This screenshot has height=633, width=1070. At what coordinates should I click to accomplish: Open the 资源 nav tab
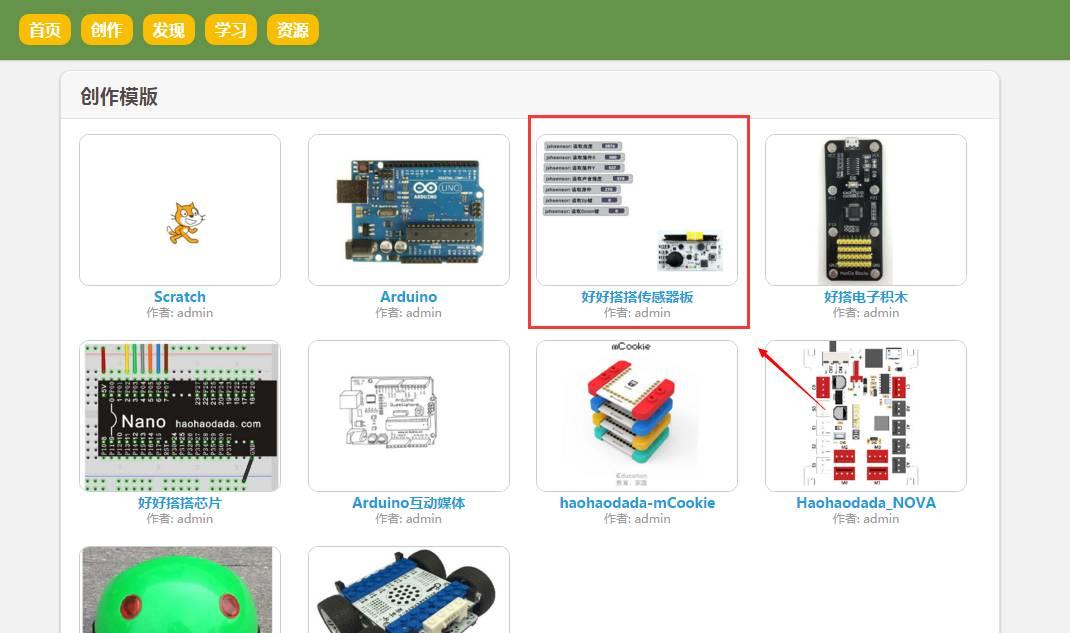point(293,30)
